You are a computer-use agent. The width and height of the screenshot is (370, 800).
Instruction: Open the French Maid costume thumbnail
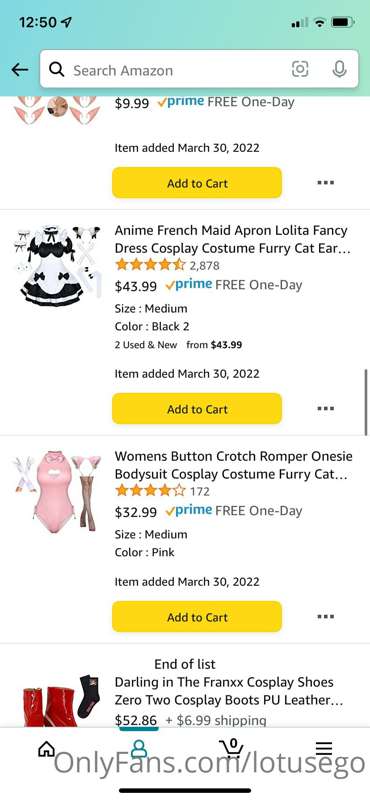point(57,265)
